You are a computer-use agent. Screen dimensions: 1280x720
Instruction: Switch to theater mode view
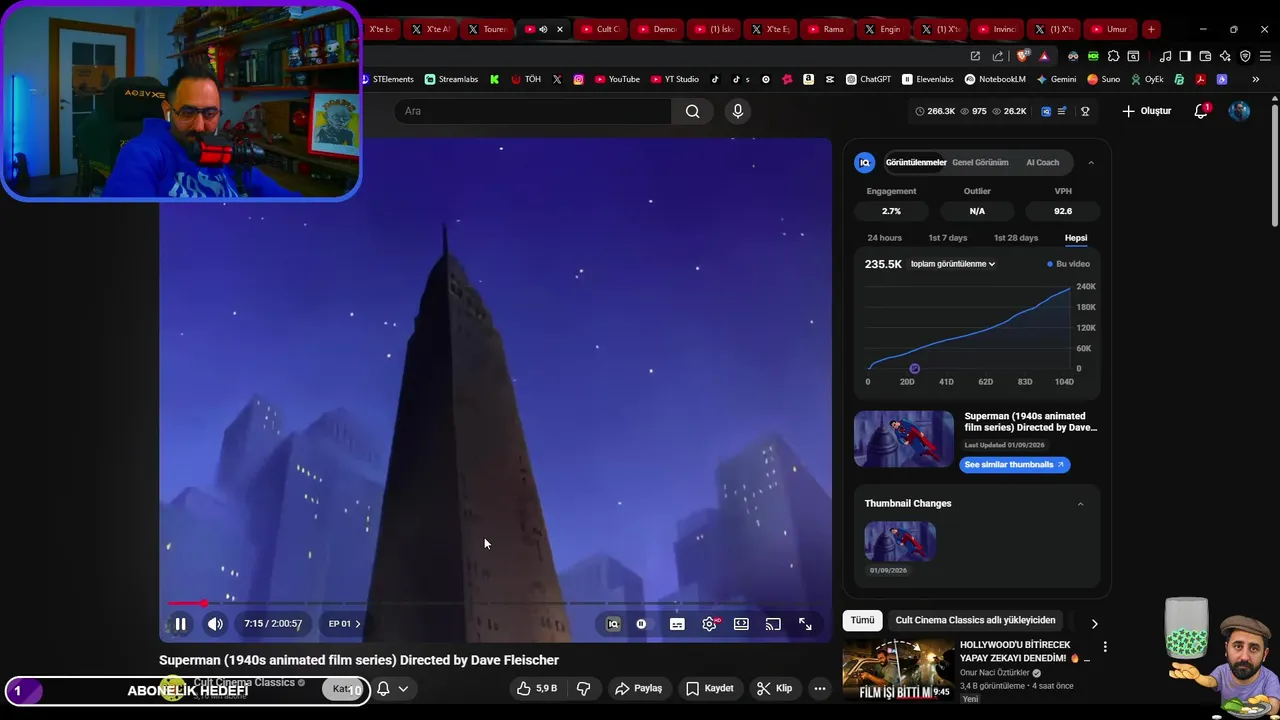[x=741, y=624]
